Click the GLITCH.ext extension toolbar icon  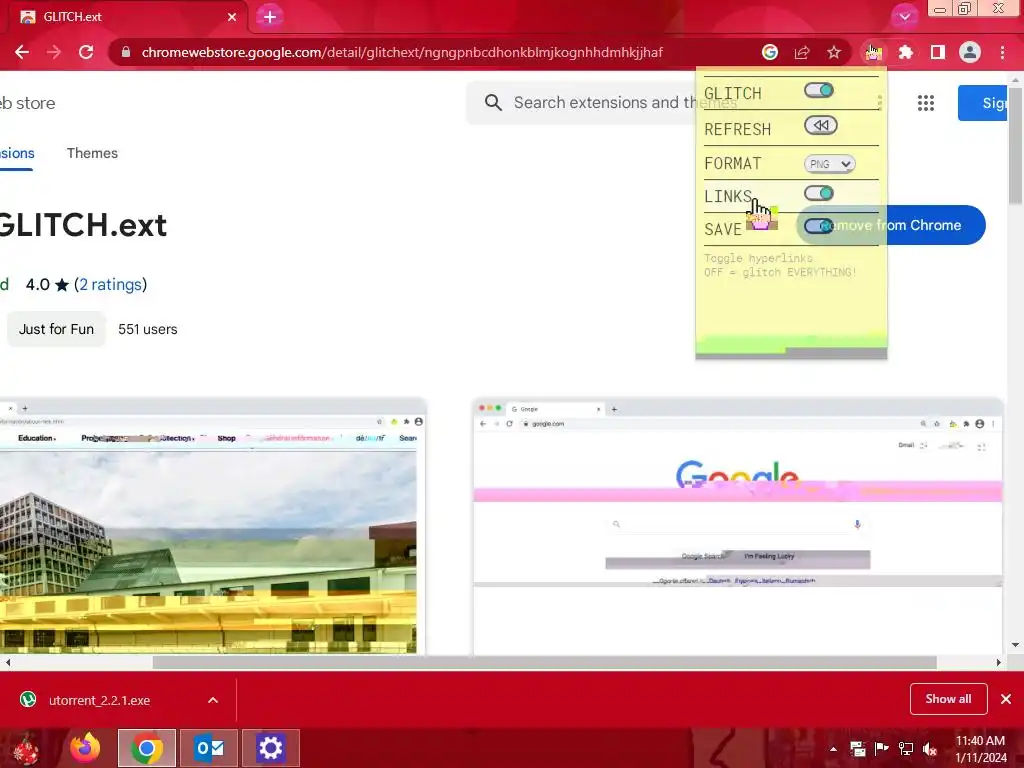(x=873, y=52)
